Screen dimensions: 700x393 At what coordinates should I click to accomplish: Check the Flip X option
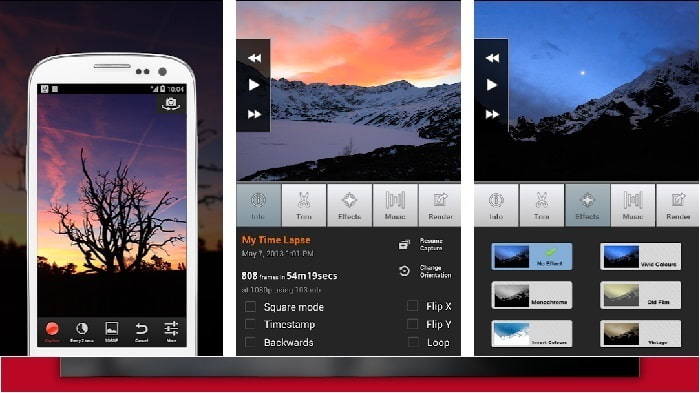[413, 306]
